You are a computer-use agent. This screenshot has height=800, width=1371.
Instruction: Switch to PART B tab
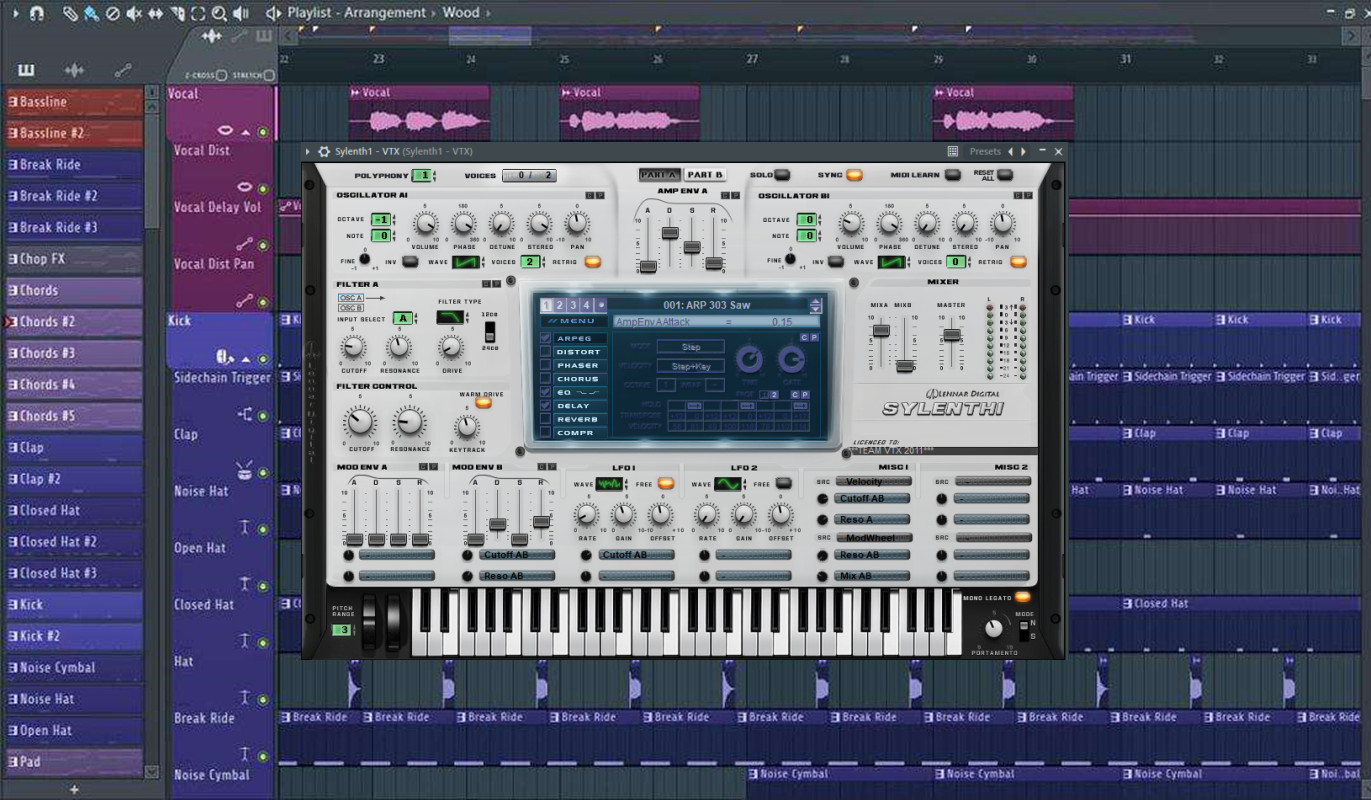tap(705, 175)
